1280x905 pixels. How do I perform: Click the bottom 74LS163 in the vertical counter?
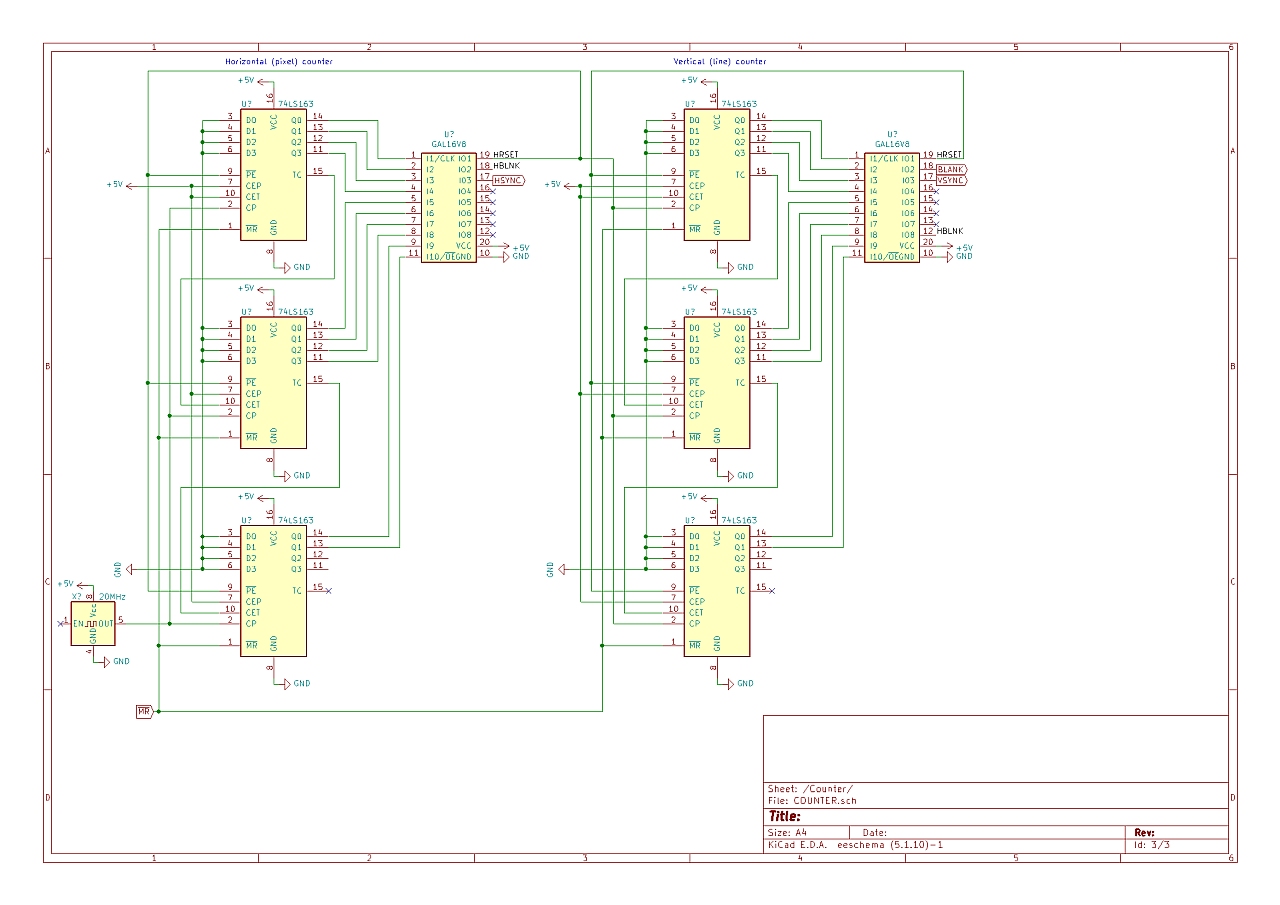(716, 591)
